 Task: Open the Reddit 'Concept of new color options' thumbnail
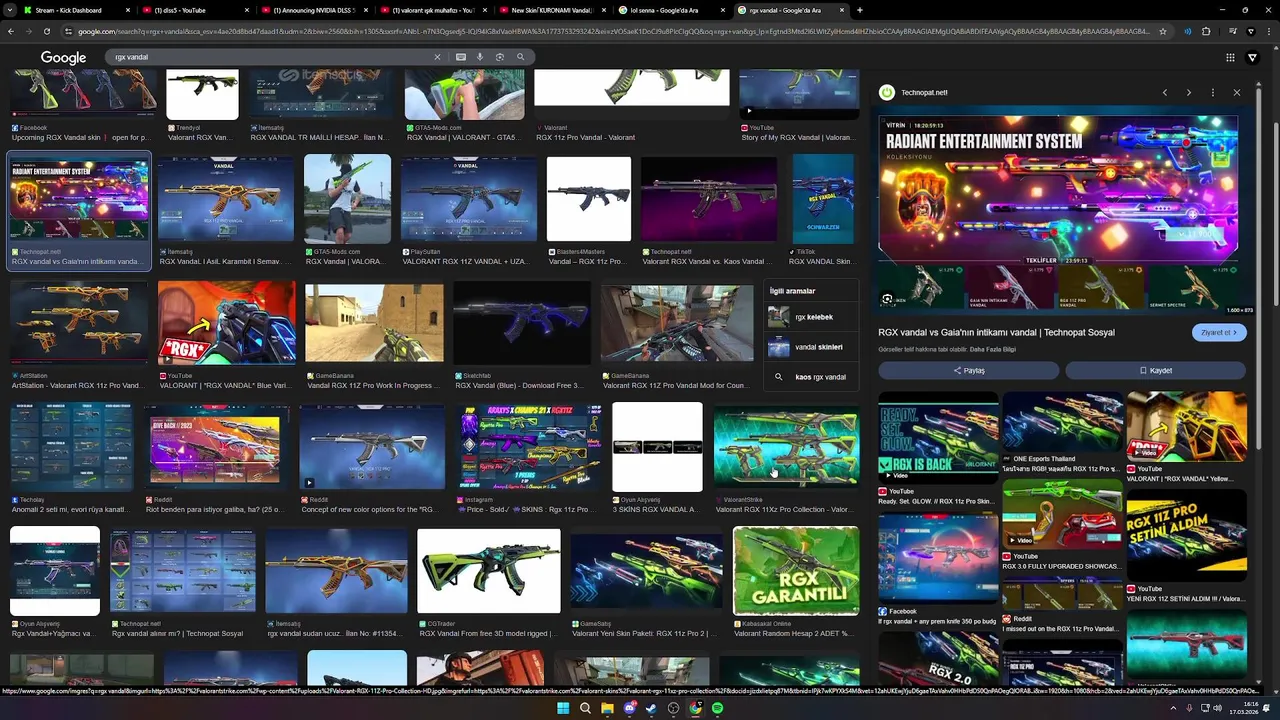[372, 447]
